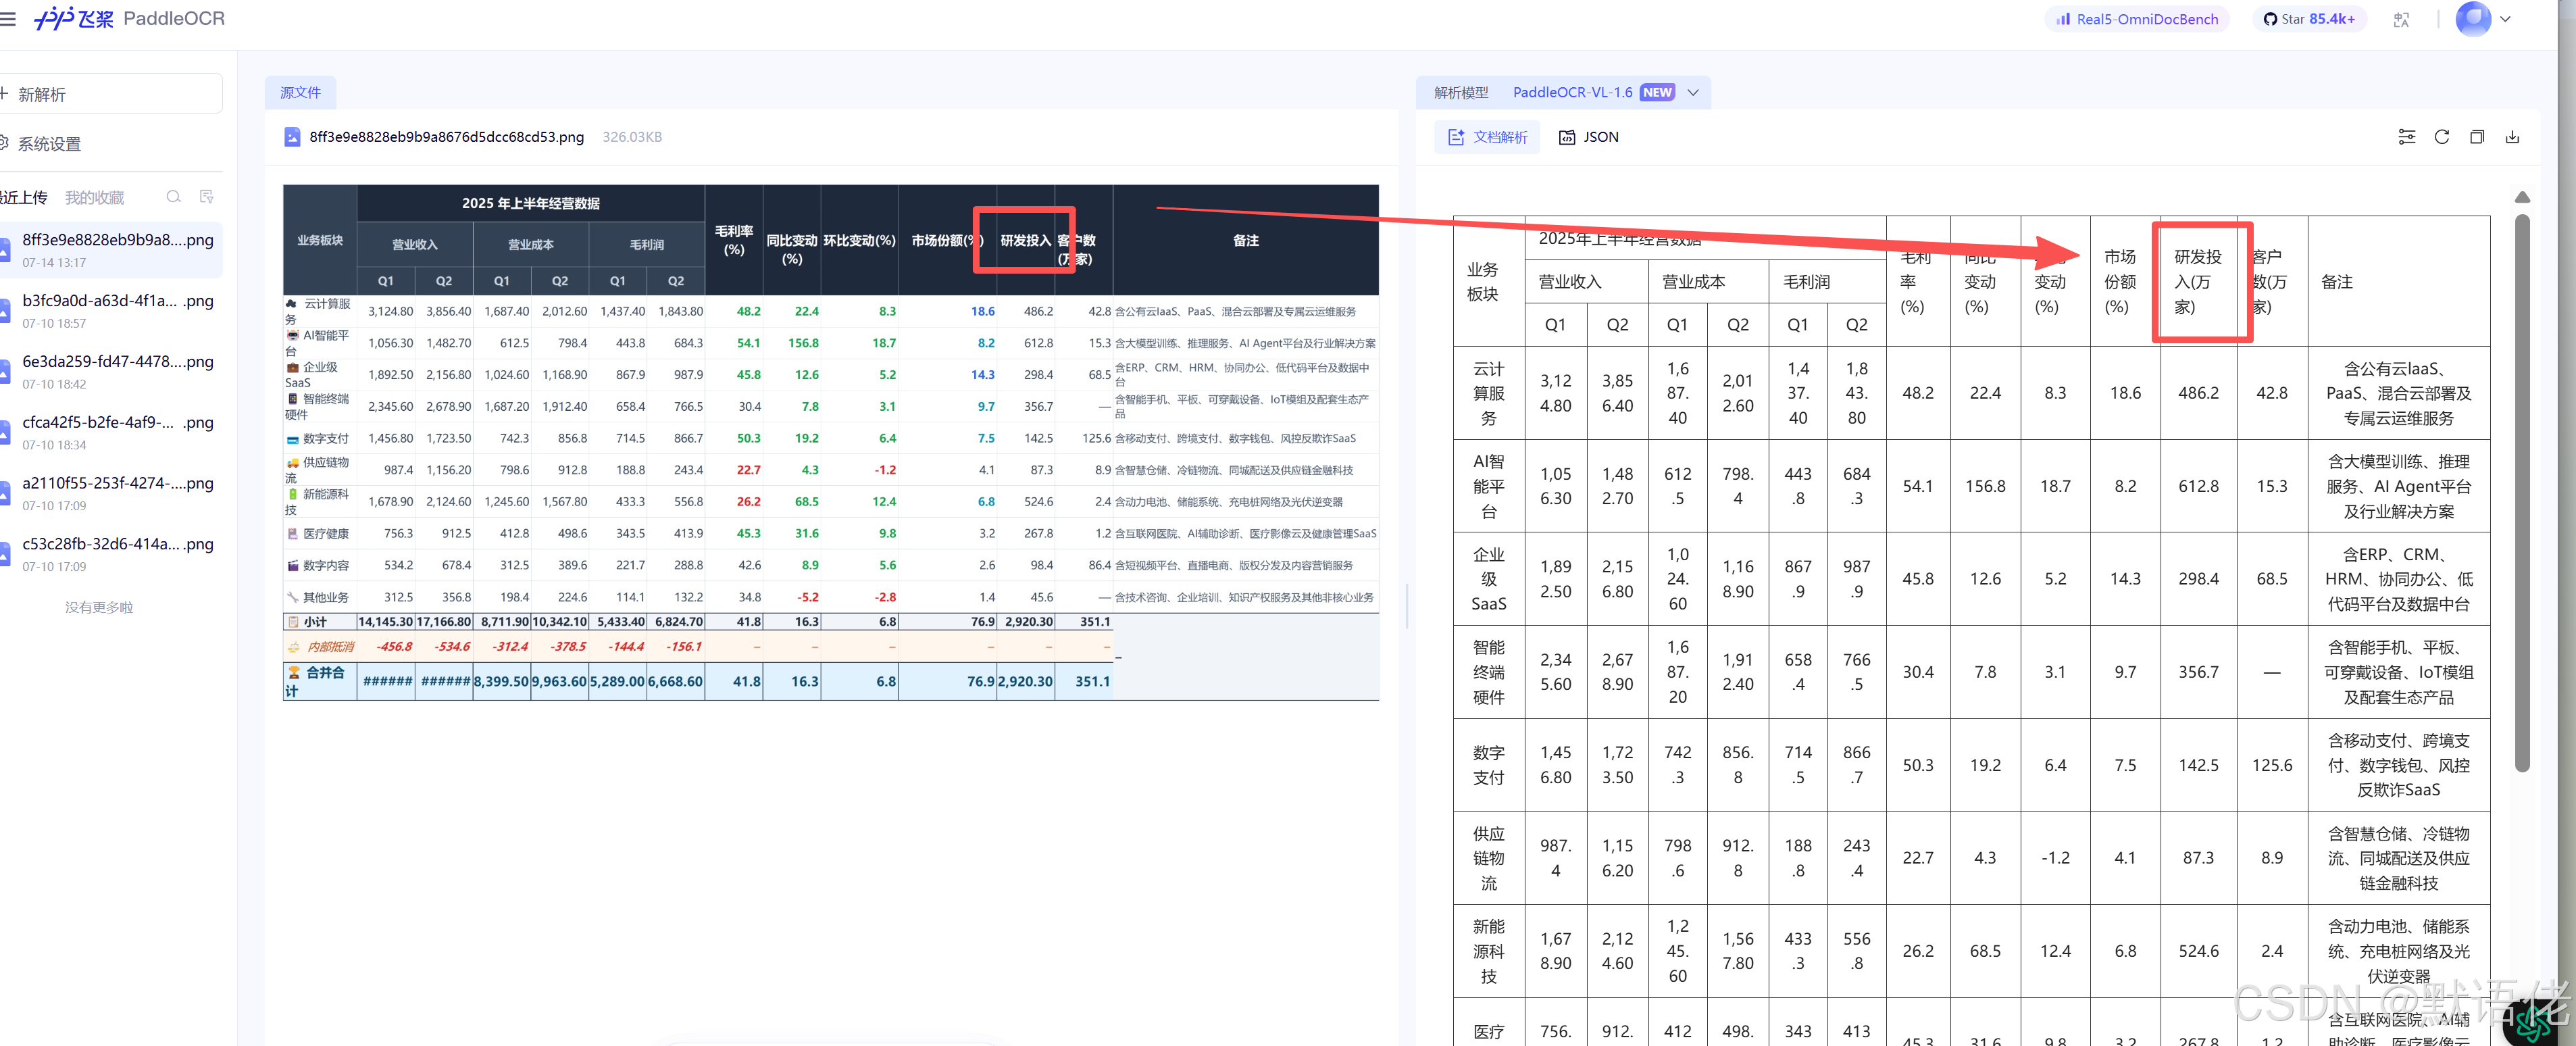
Task: Select the 源文件 tab
Action: (x=300, y=92)
